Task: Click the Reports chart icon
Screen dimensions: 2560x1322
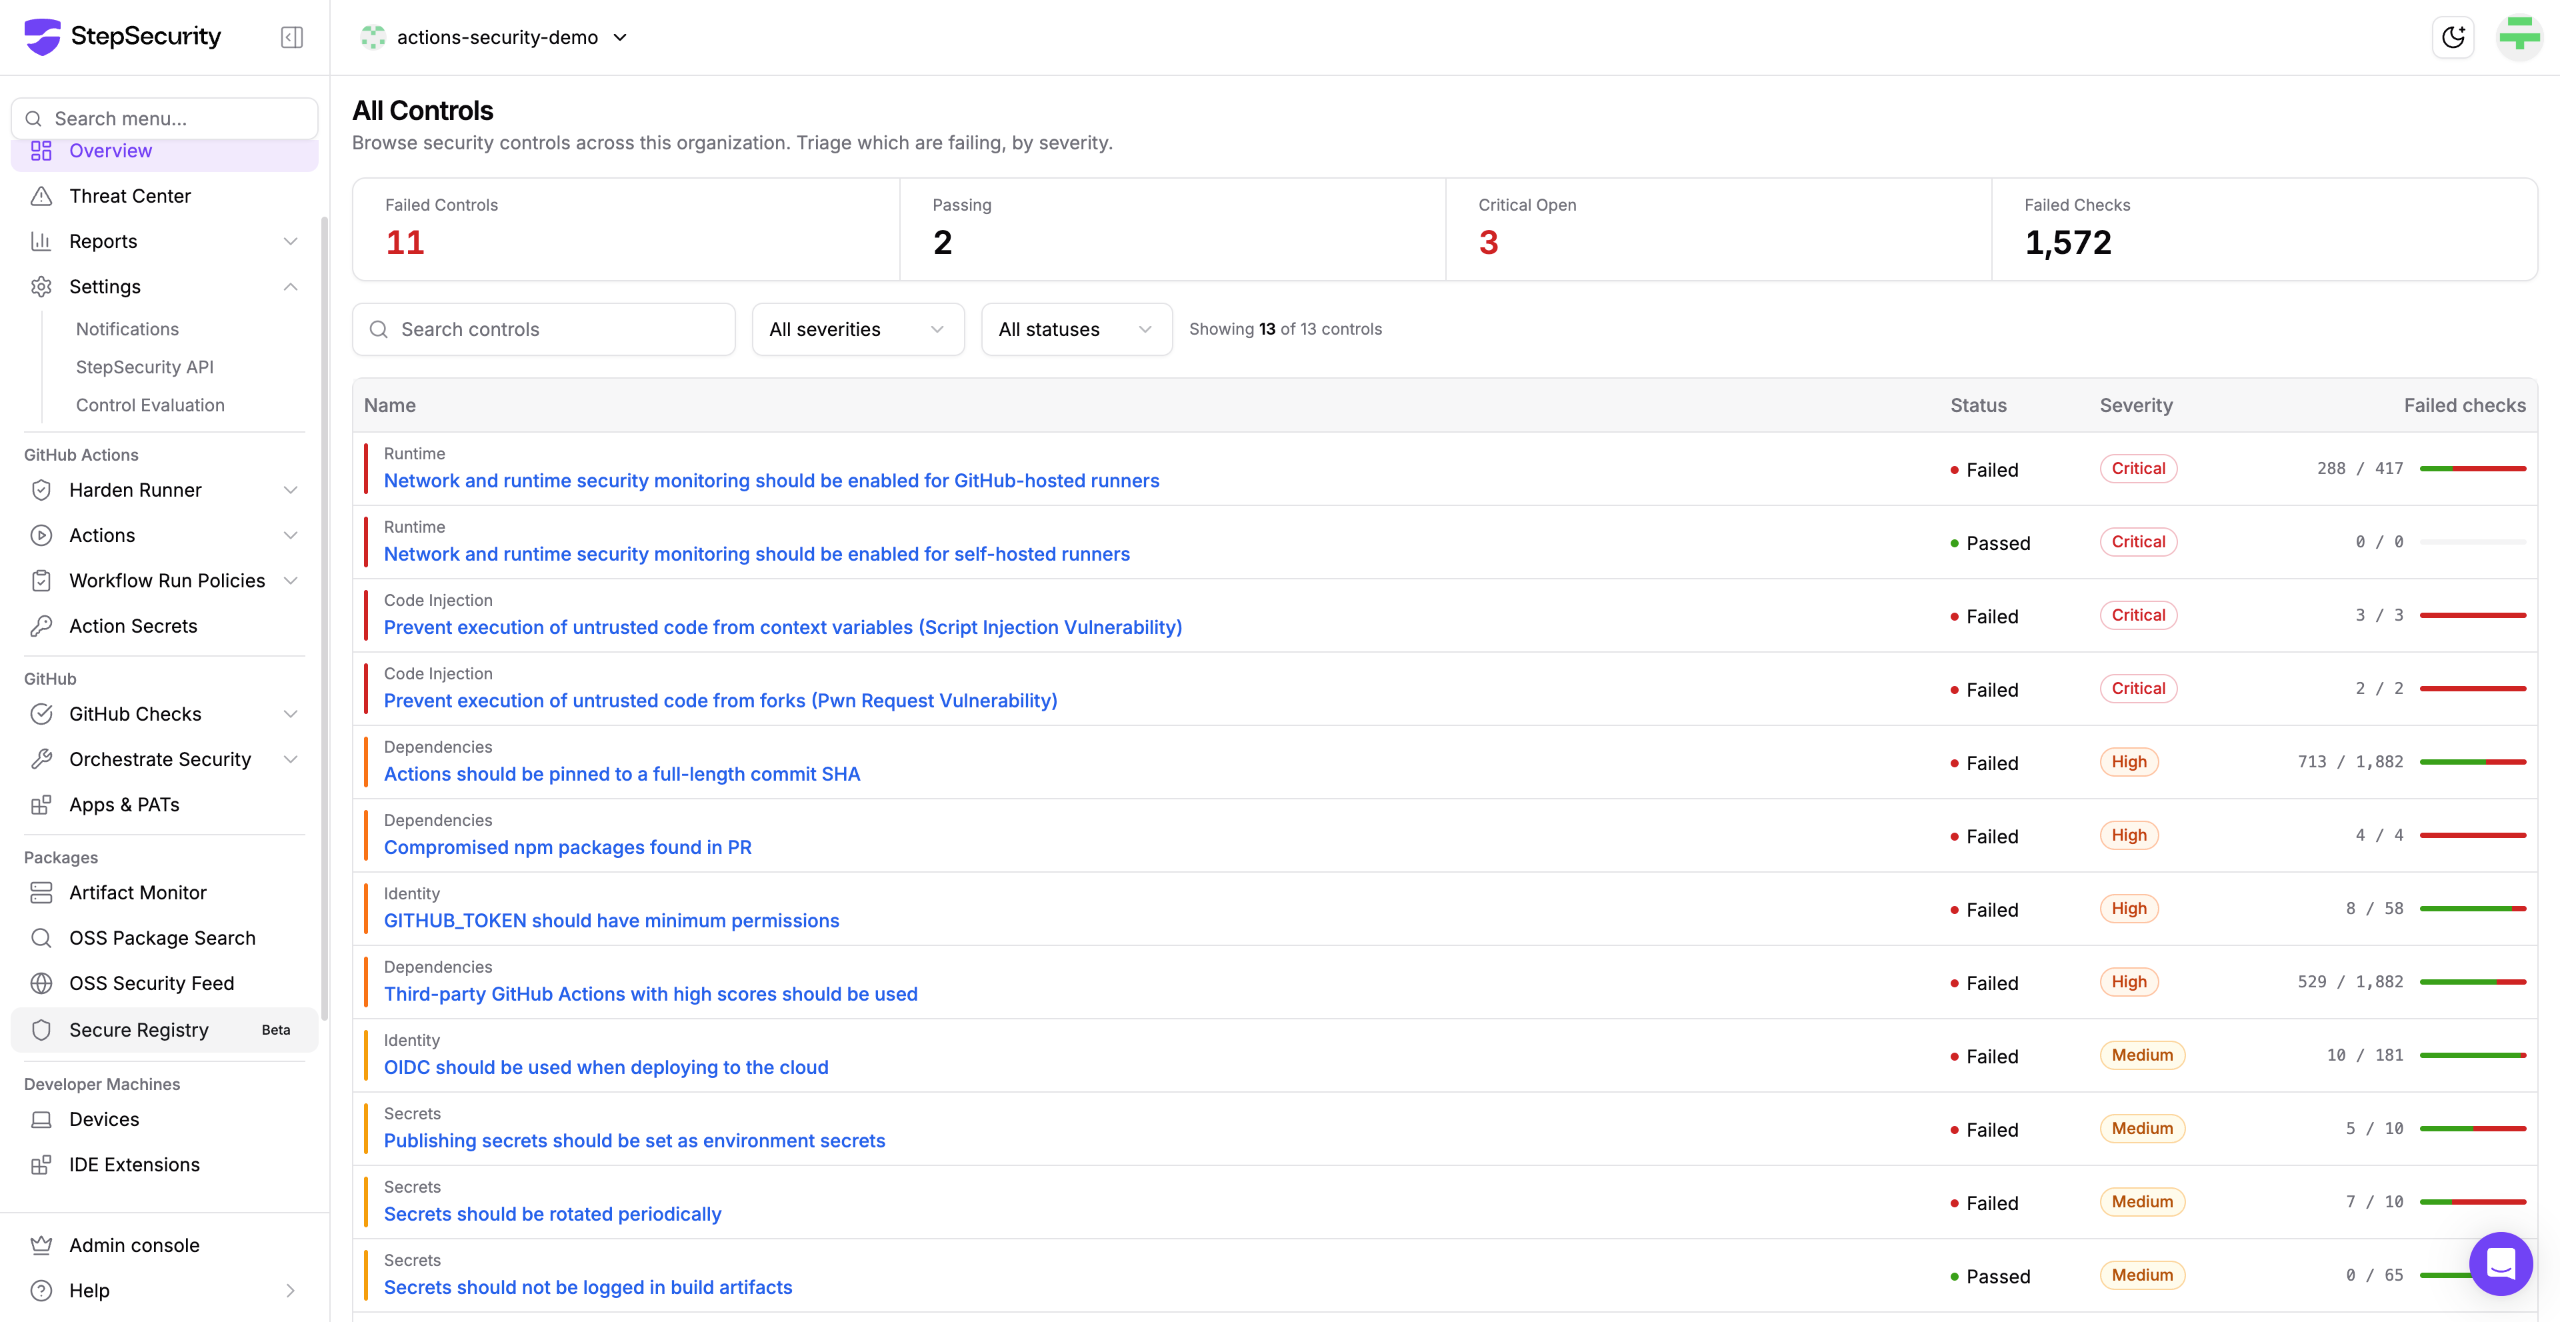Action: coord(41,241)
